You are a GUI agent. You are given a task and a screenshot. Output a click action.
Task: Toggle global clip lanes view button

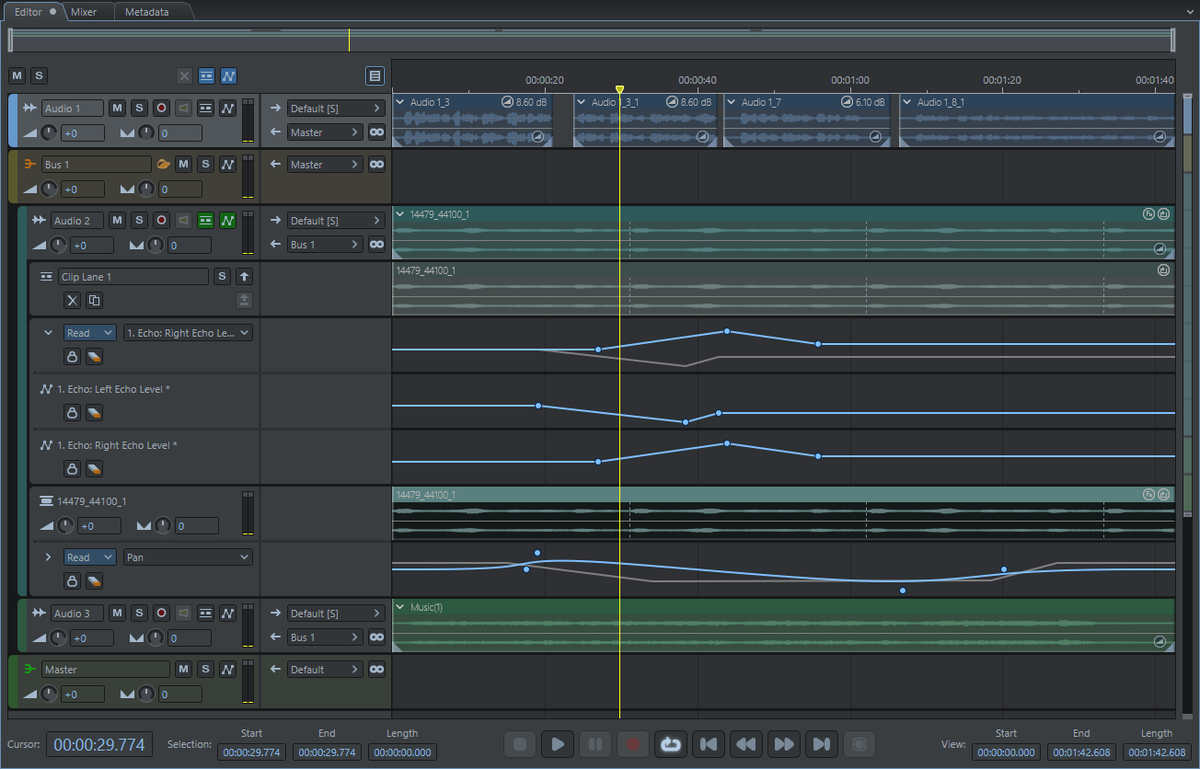pyautogui.click(x=206, y=75)
